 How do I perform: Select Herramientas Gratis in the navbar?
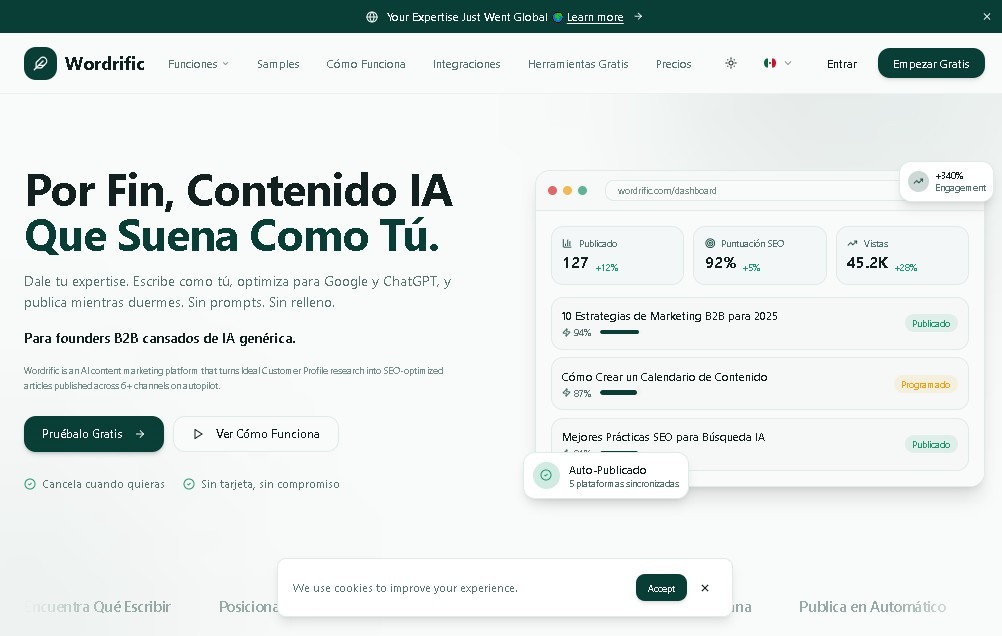(578, 64)
